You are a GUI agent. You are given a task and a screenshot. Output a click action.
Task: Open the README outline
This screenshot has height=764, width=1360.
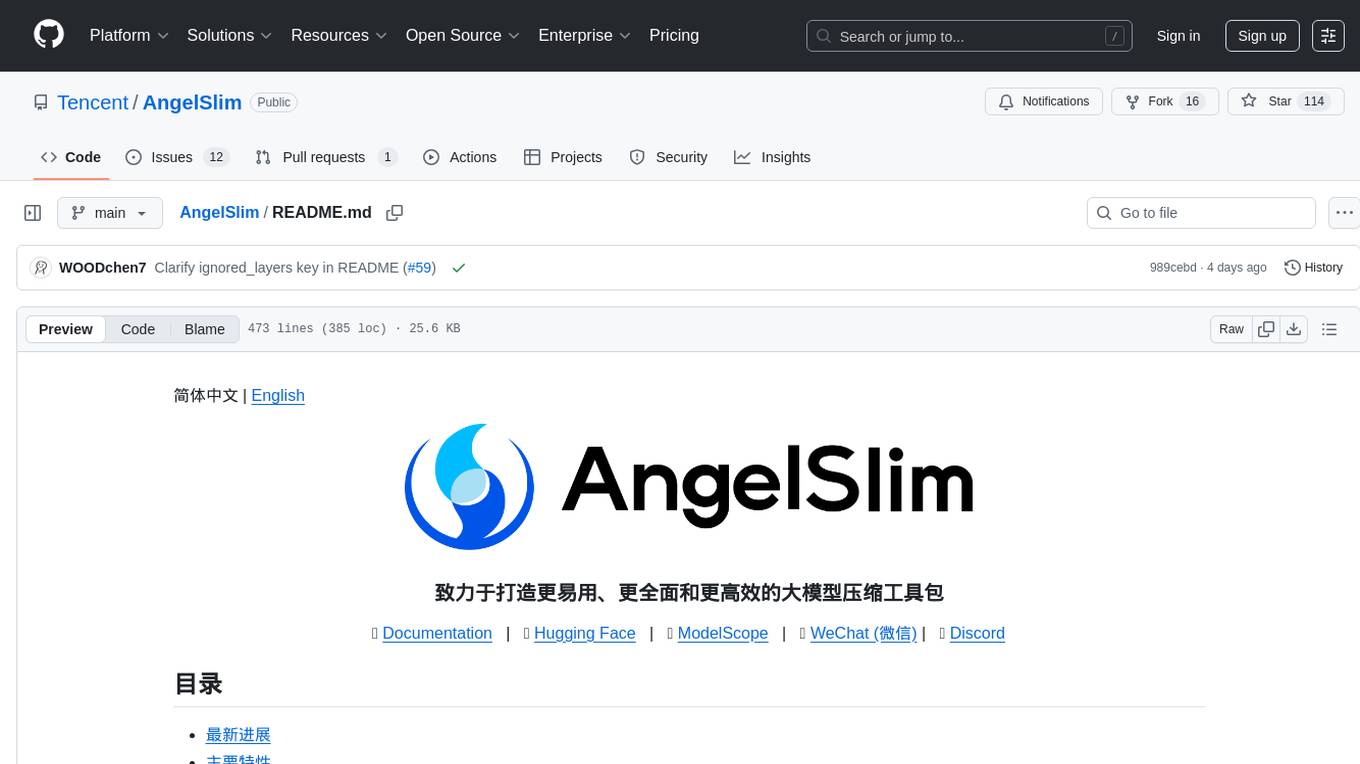(x=1329, y=329)
